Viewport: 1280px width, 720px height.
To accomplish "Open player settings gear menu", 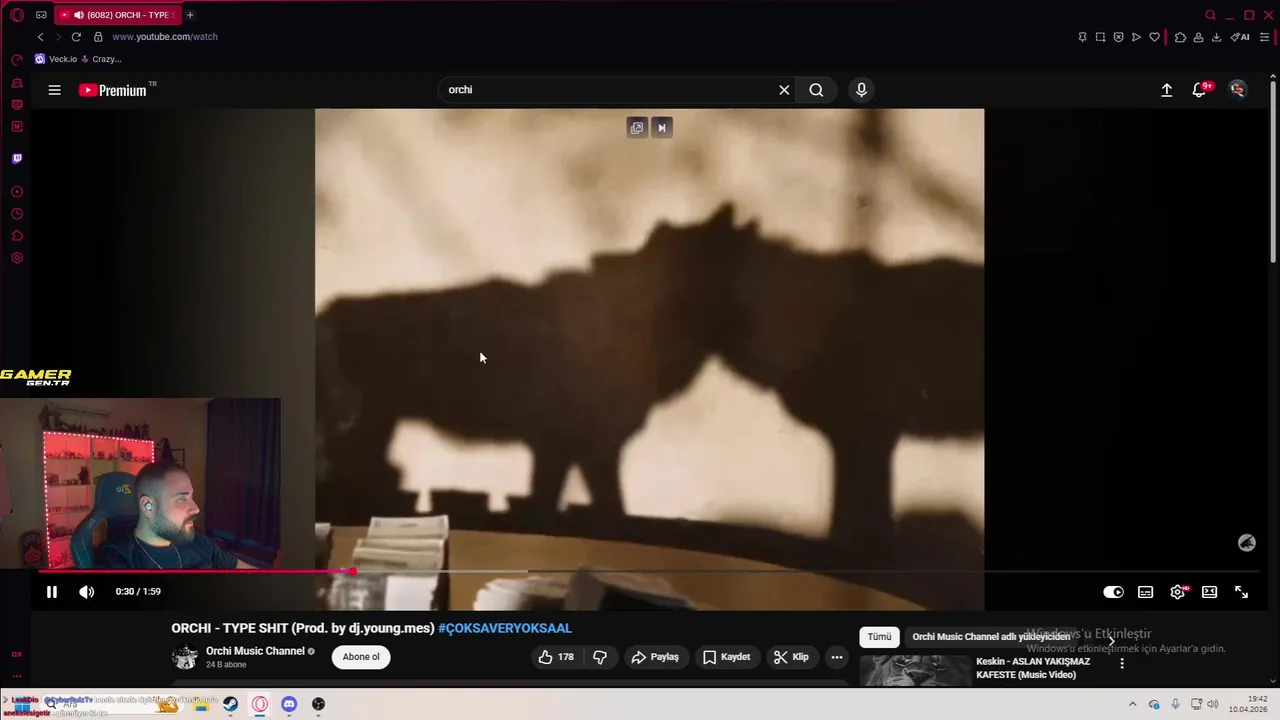I will (1178, 592).
